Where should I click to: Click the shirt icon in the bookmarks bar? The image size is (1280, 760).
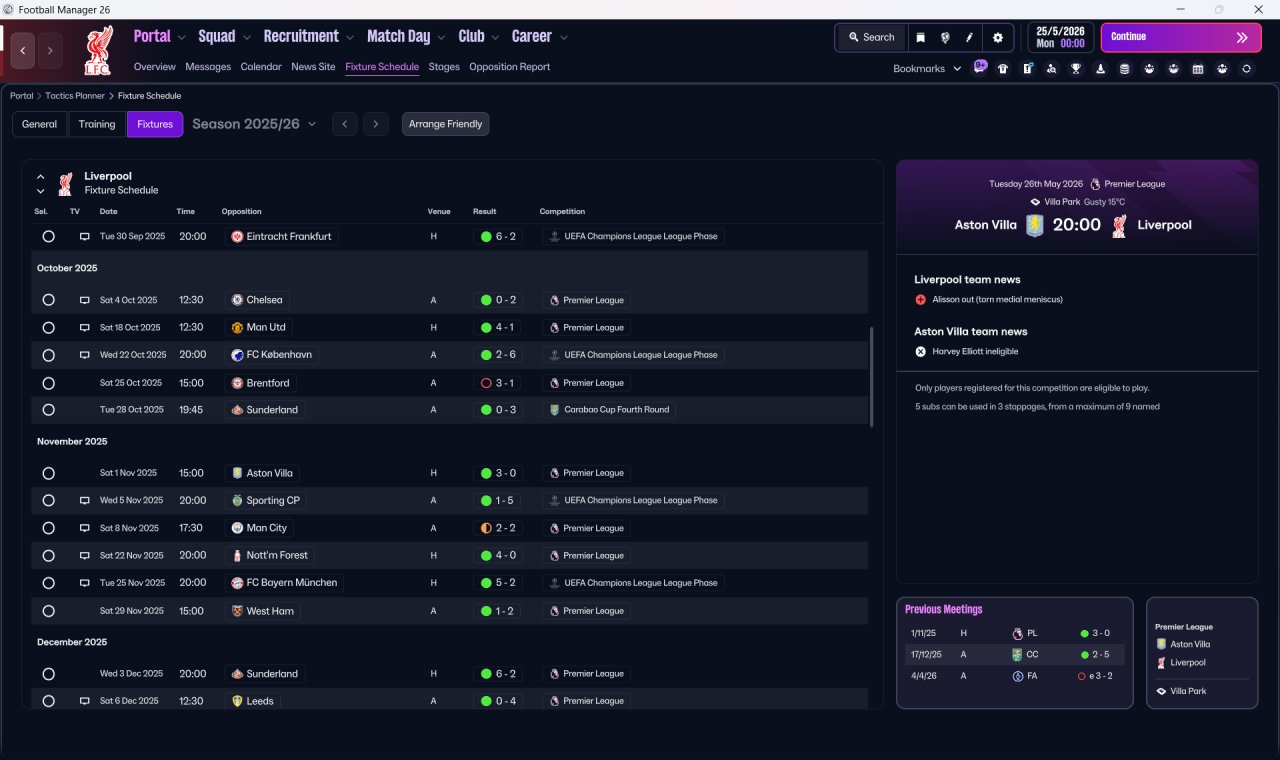tap(1003, 69)
